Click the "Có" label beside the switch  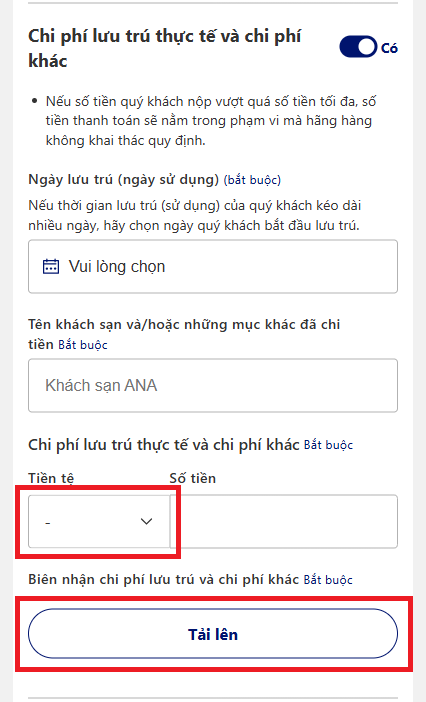coord(389,48)
